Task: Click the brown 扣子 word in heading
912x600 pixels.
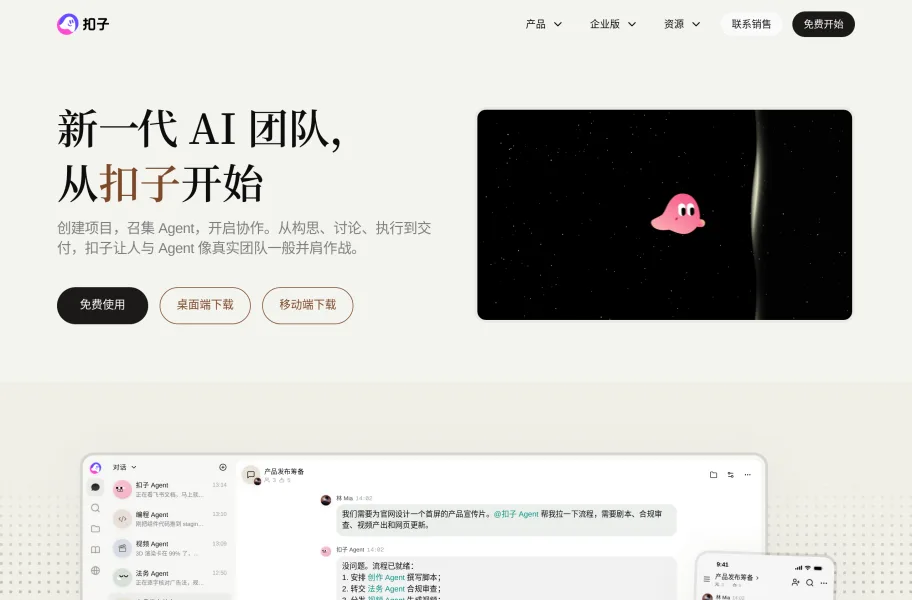Action: (x=139, y=183)
